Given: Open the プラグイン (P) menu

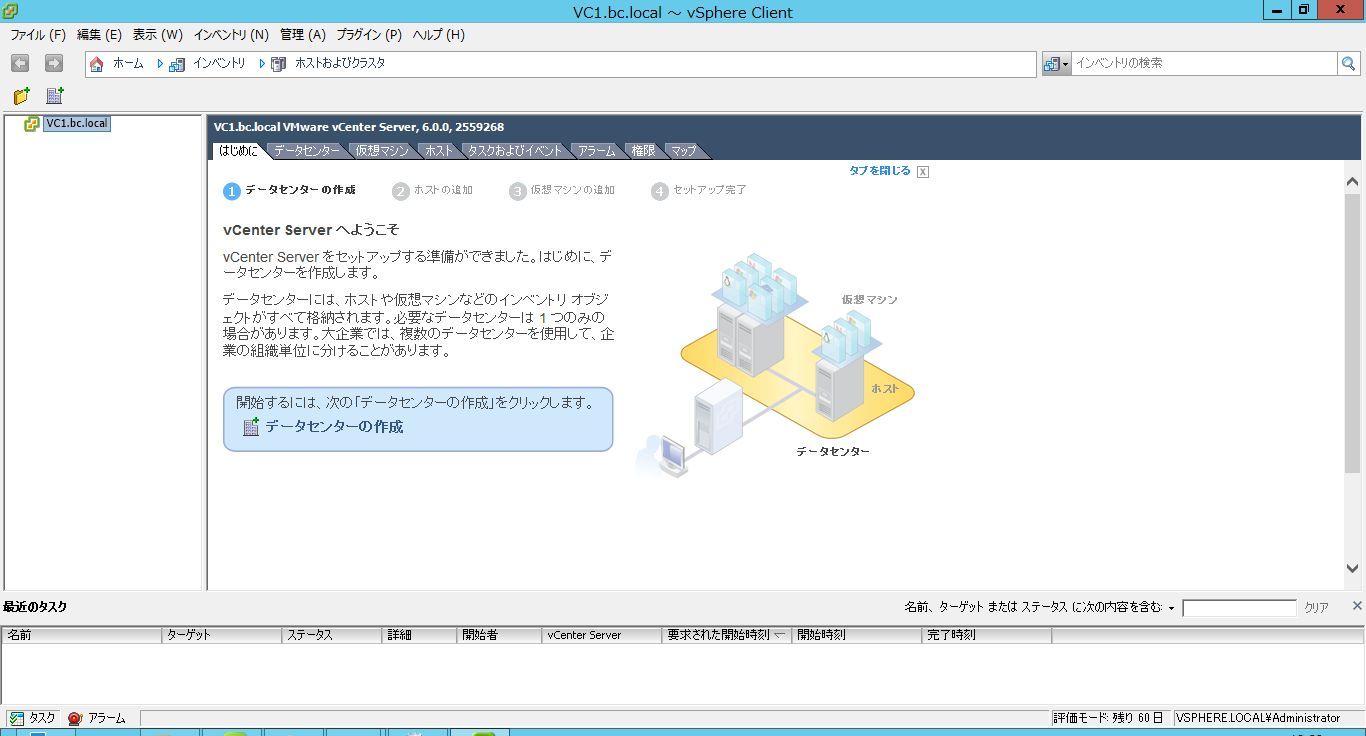Looking at the screenshot, I should [x=369, y=35].
